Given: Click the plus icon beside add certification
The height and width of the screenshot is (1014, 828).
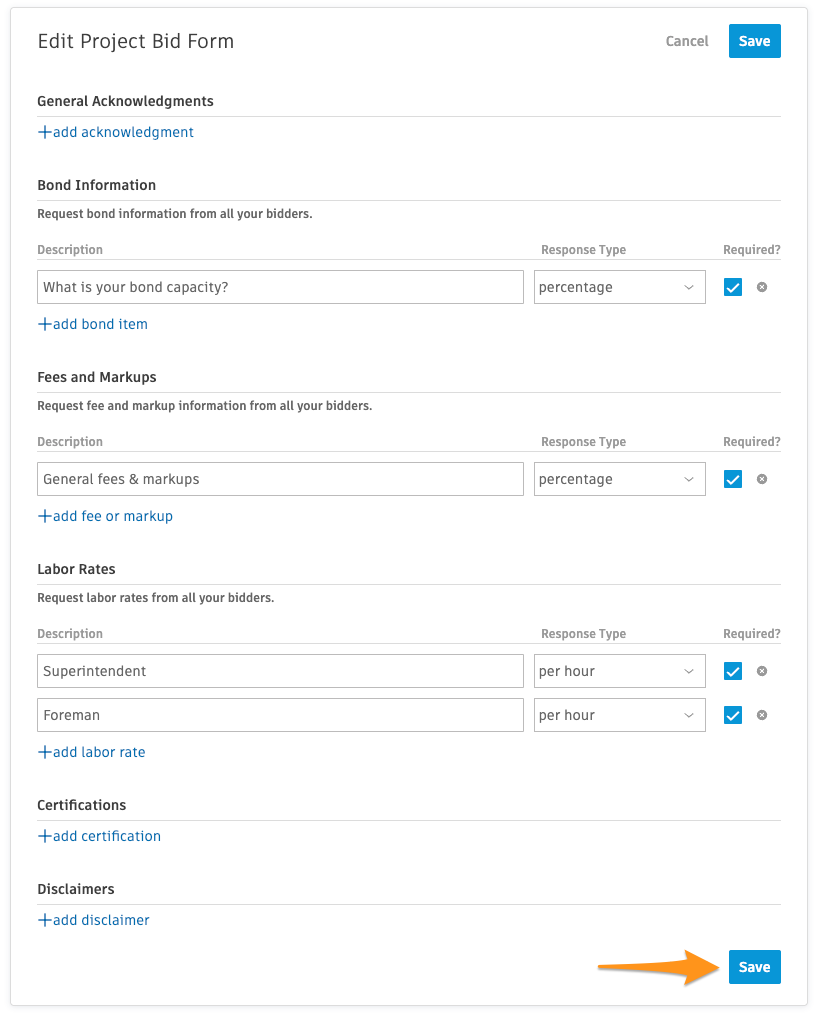Looking at the screenshot, I should point(44,836).
